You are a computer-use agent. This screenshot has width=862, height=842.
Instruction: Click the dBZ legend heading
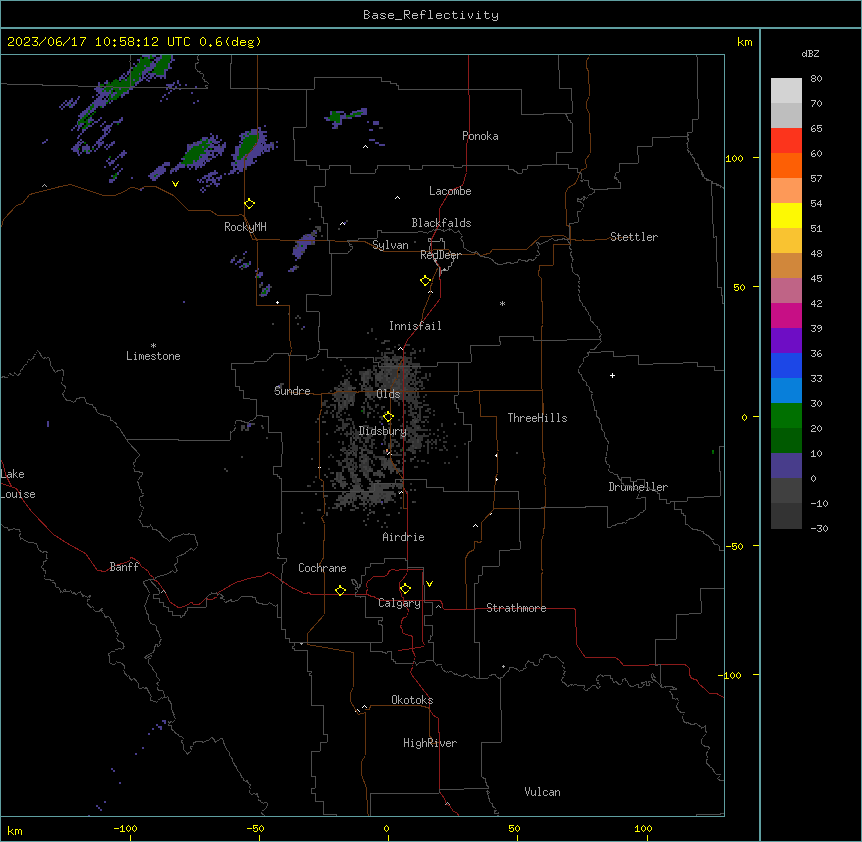pyautogui.click(x=810, y=53)
